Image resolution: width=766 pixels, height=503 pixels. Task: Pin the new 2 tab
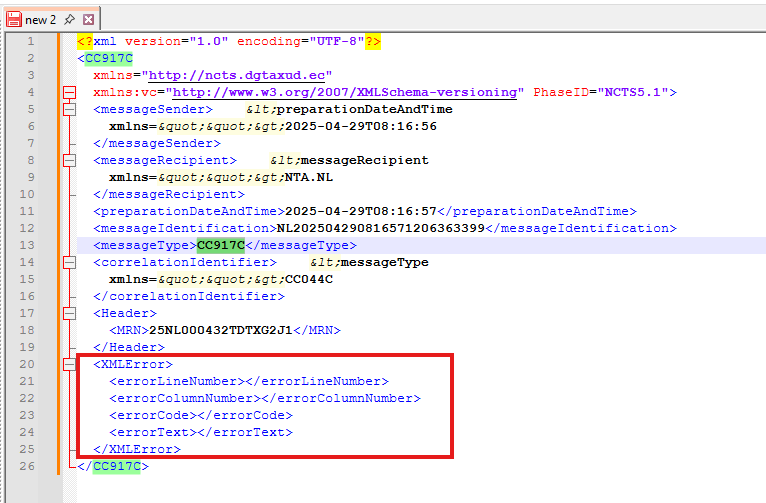click(70, 19)
